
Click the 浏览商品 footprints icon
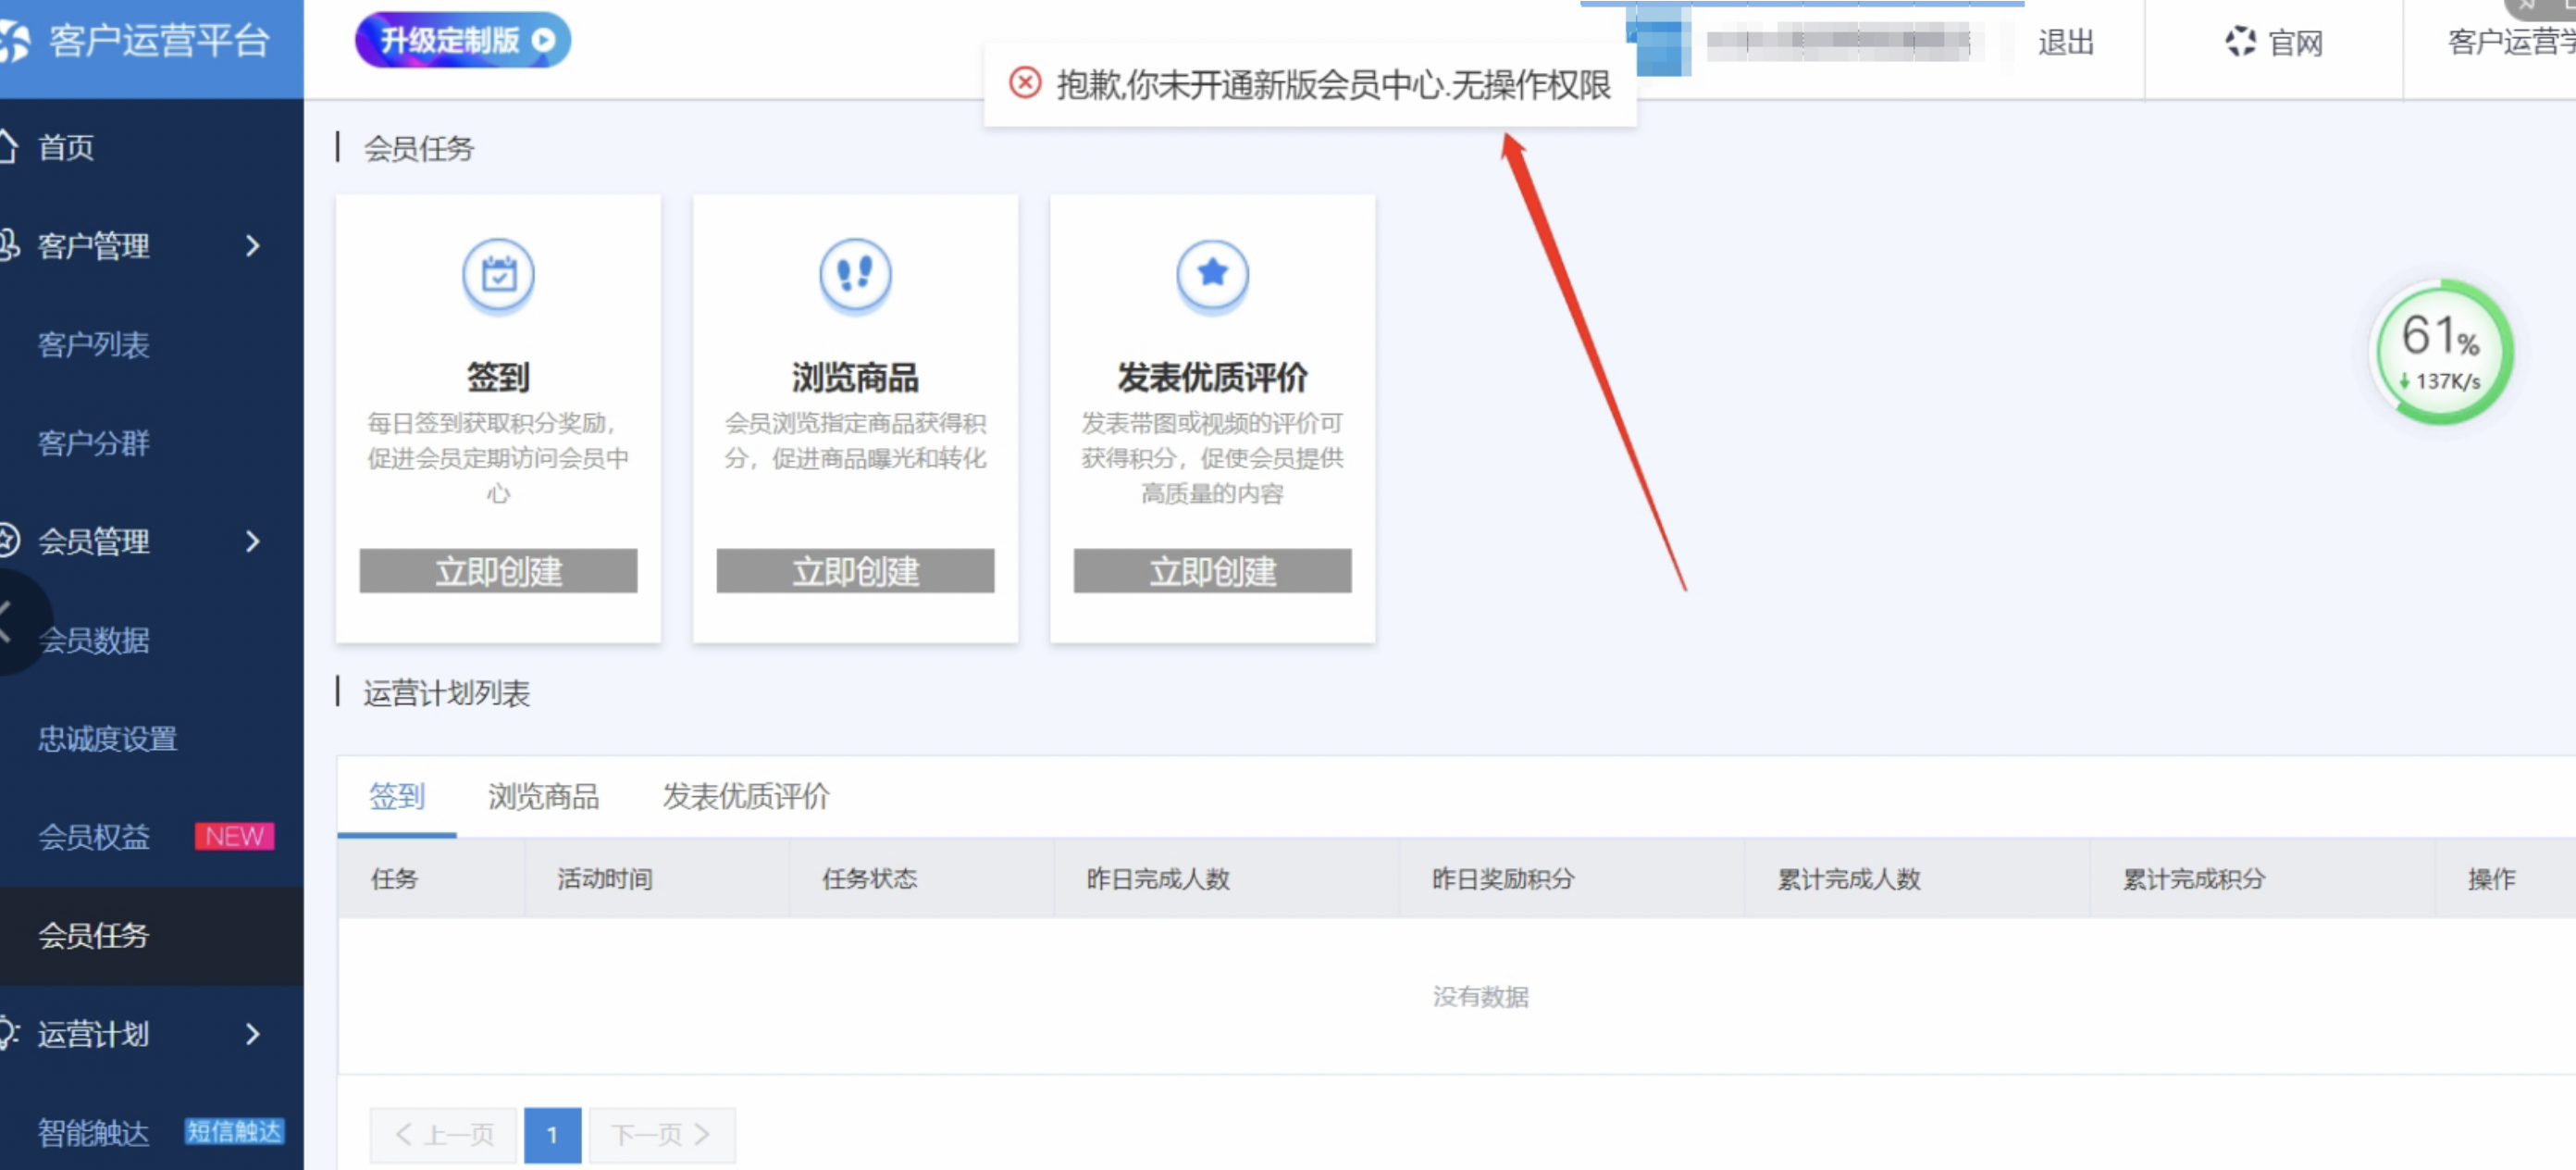coord(855,274)
